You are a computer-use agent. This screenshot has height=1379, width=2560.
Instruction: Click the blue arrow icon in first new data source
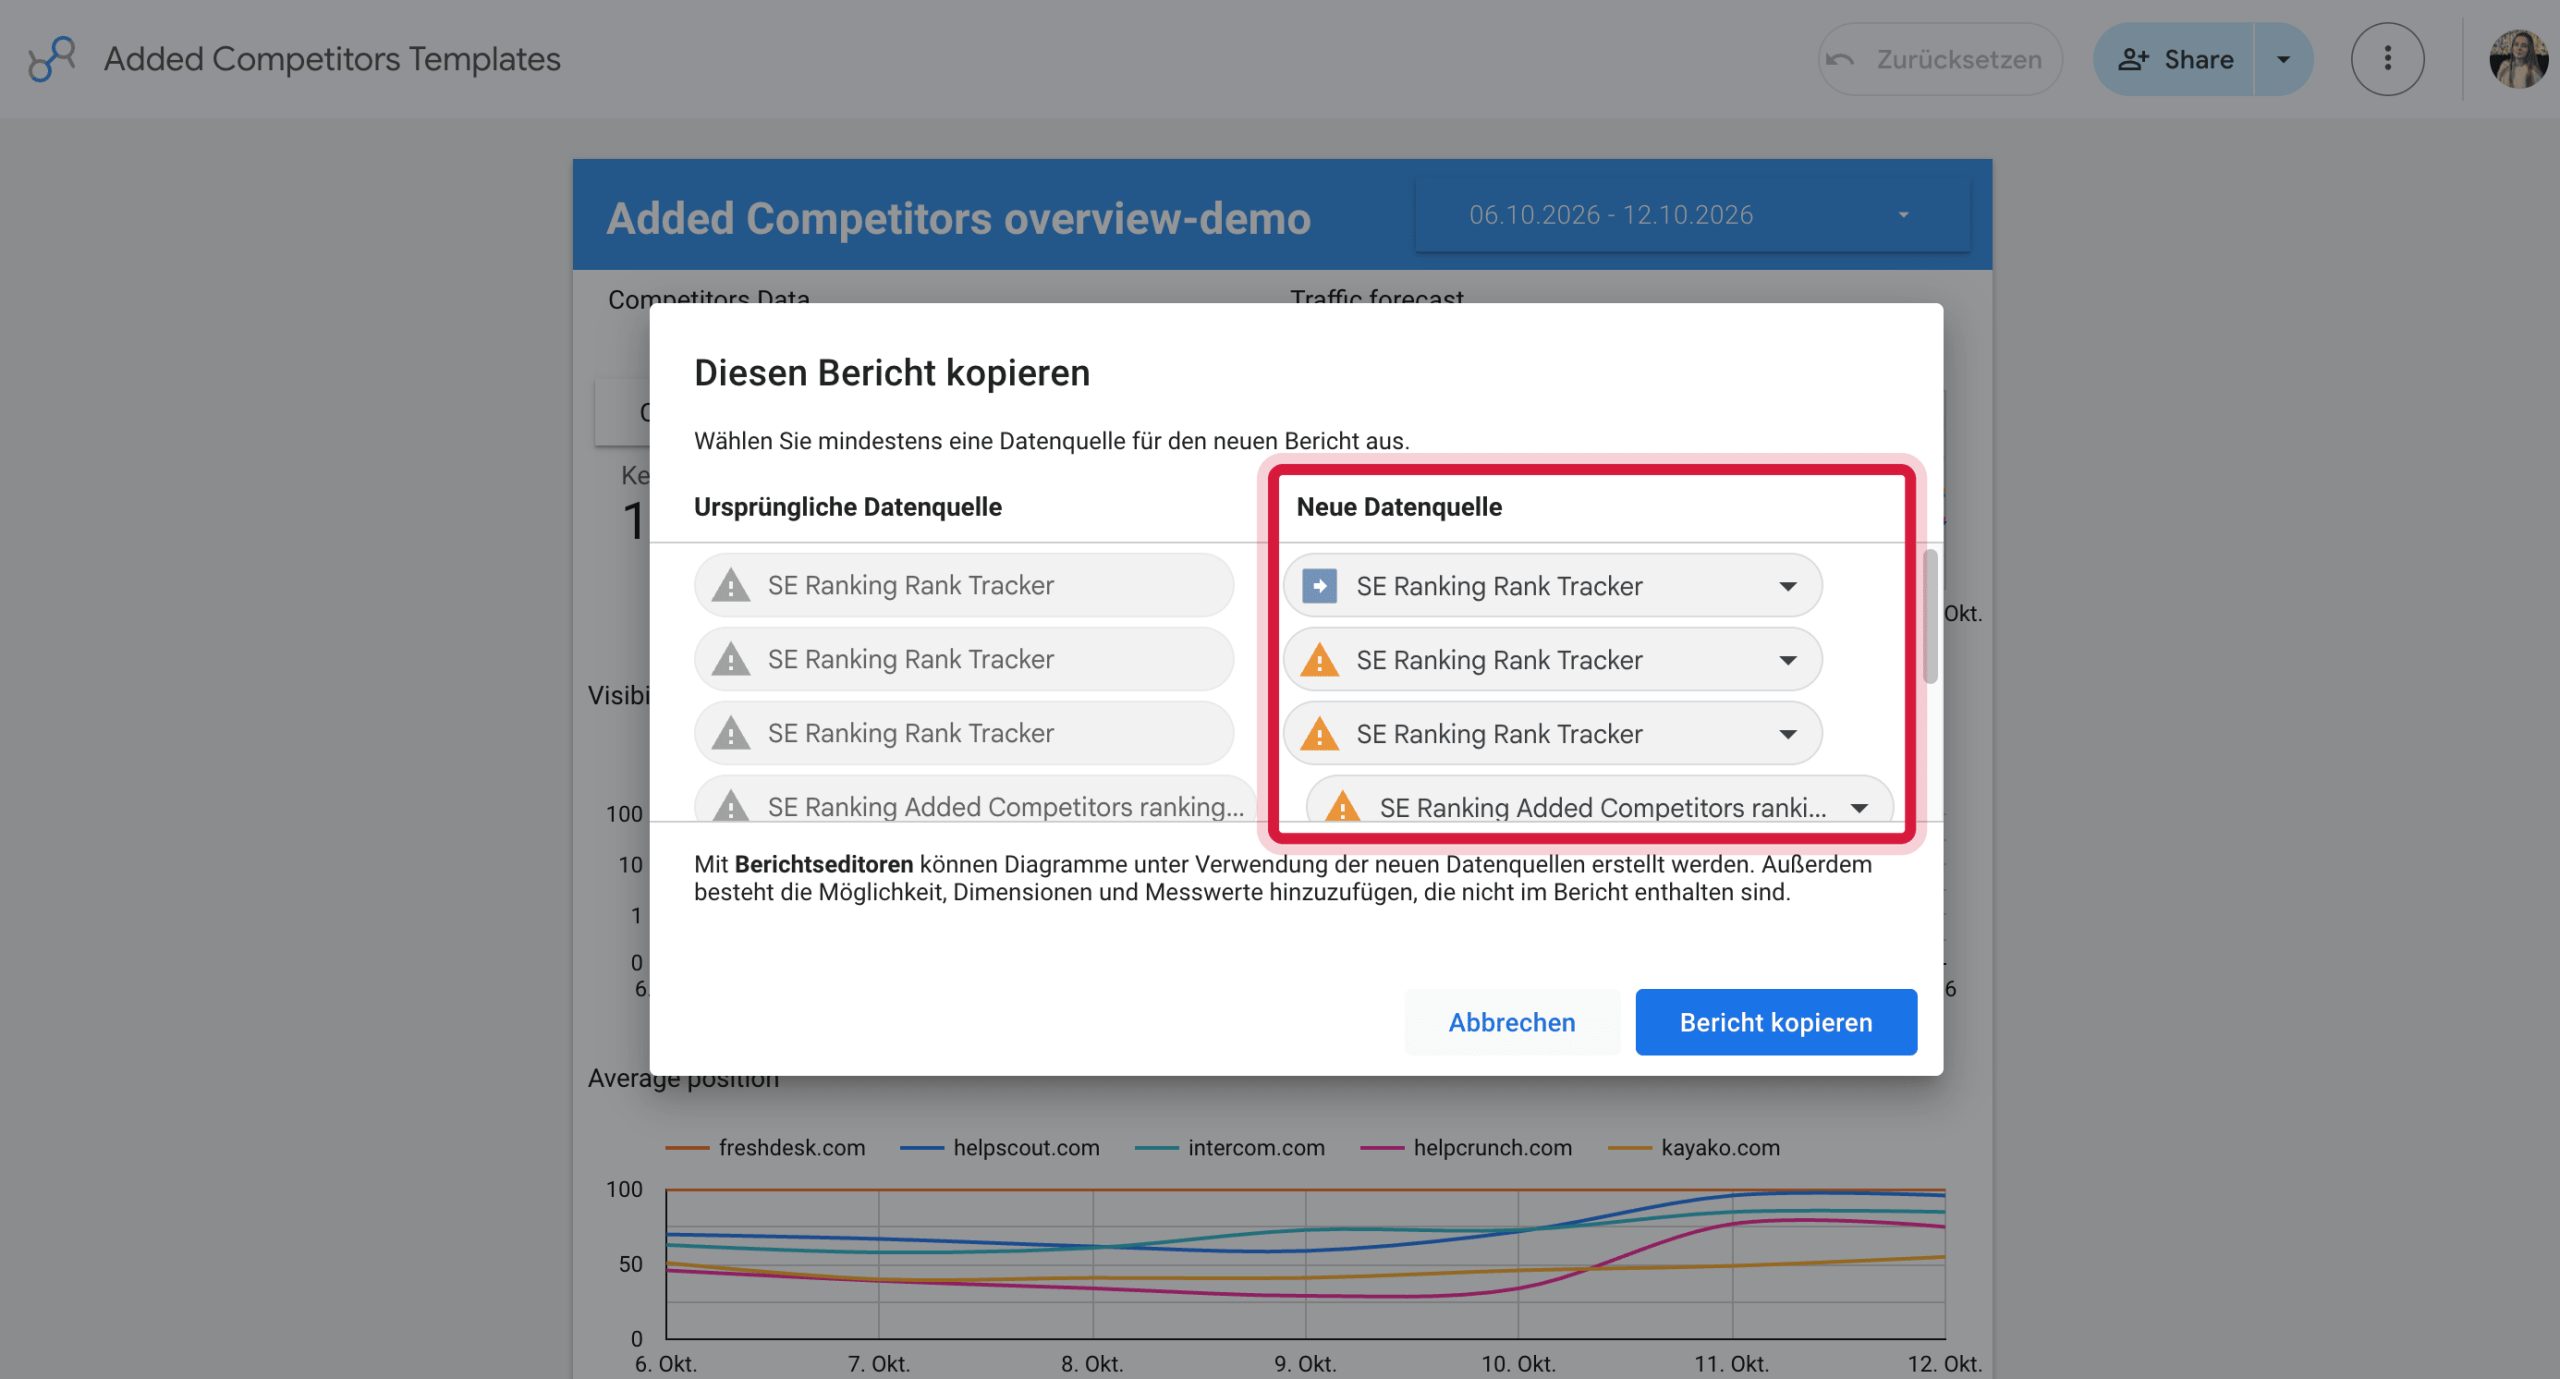point(1319,586)
